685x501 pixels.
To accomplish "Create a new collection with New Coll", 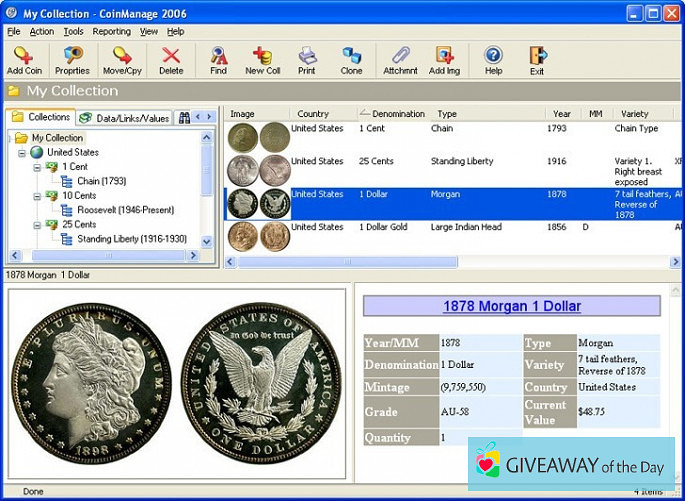I will 262,60.
